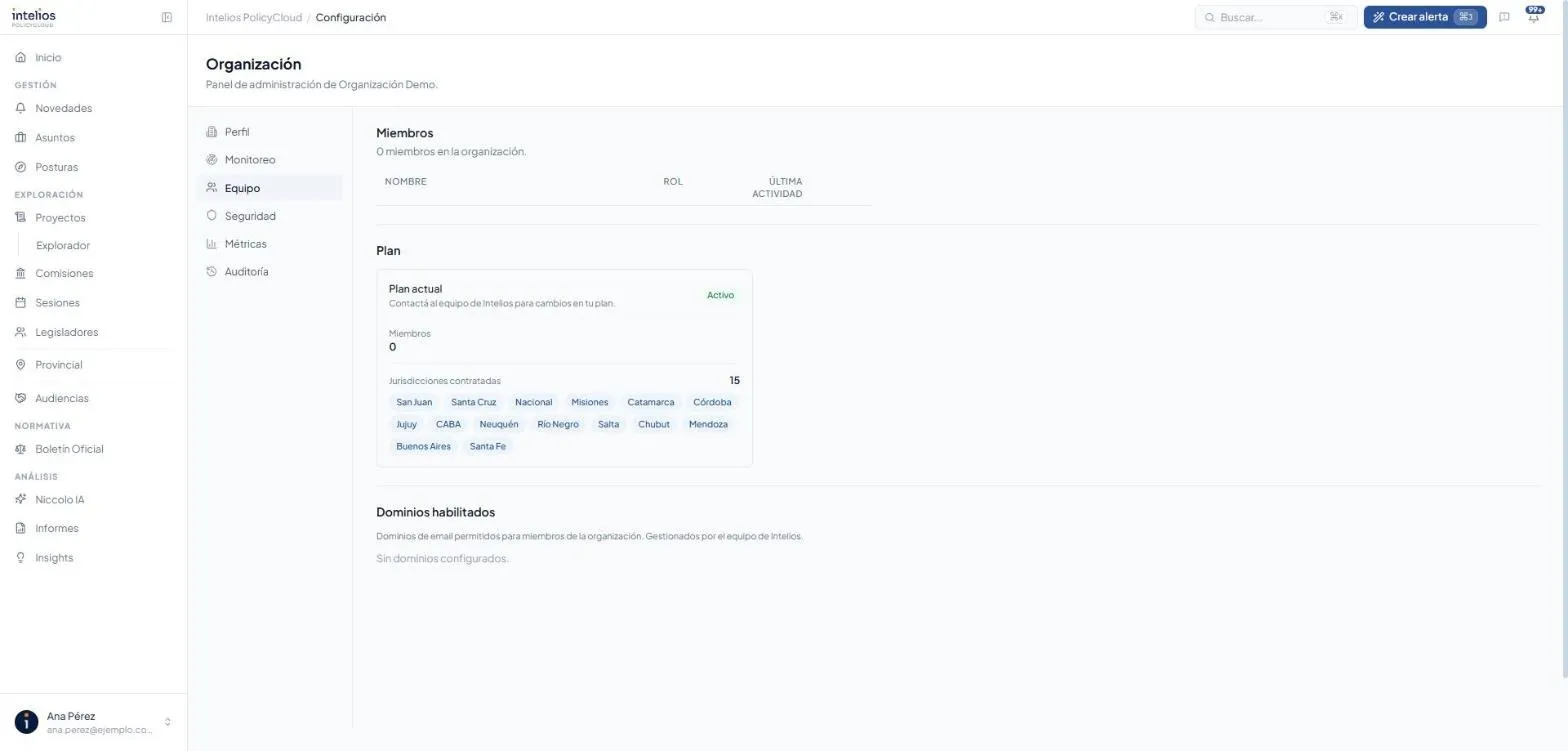Collapse the sidebar using the panel icon
Image resolution: width=1568 pixels, height=751 pixels.
click(167, 17)
